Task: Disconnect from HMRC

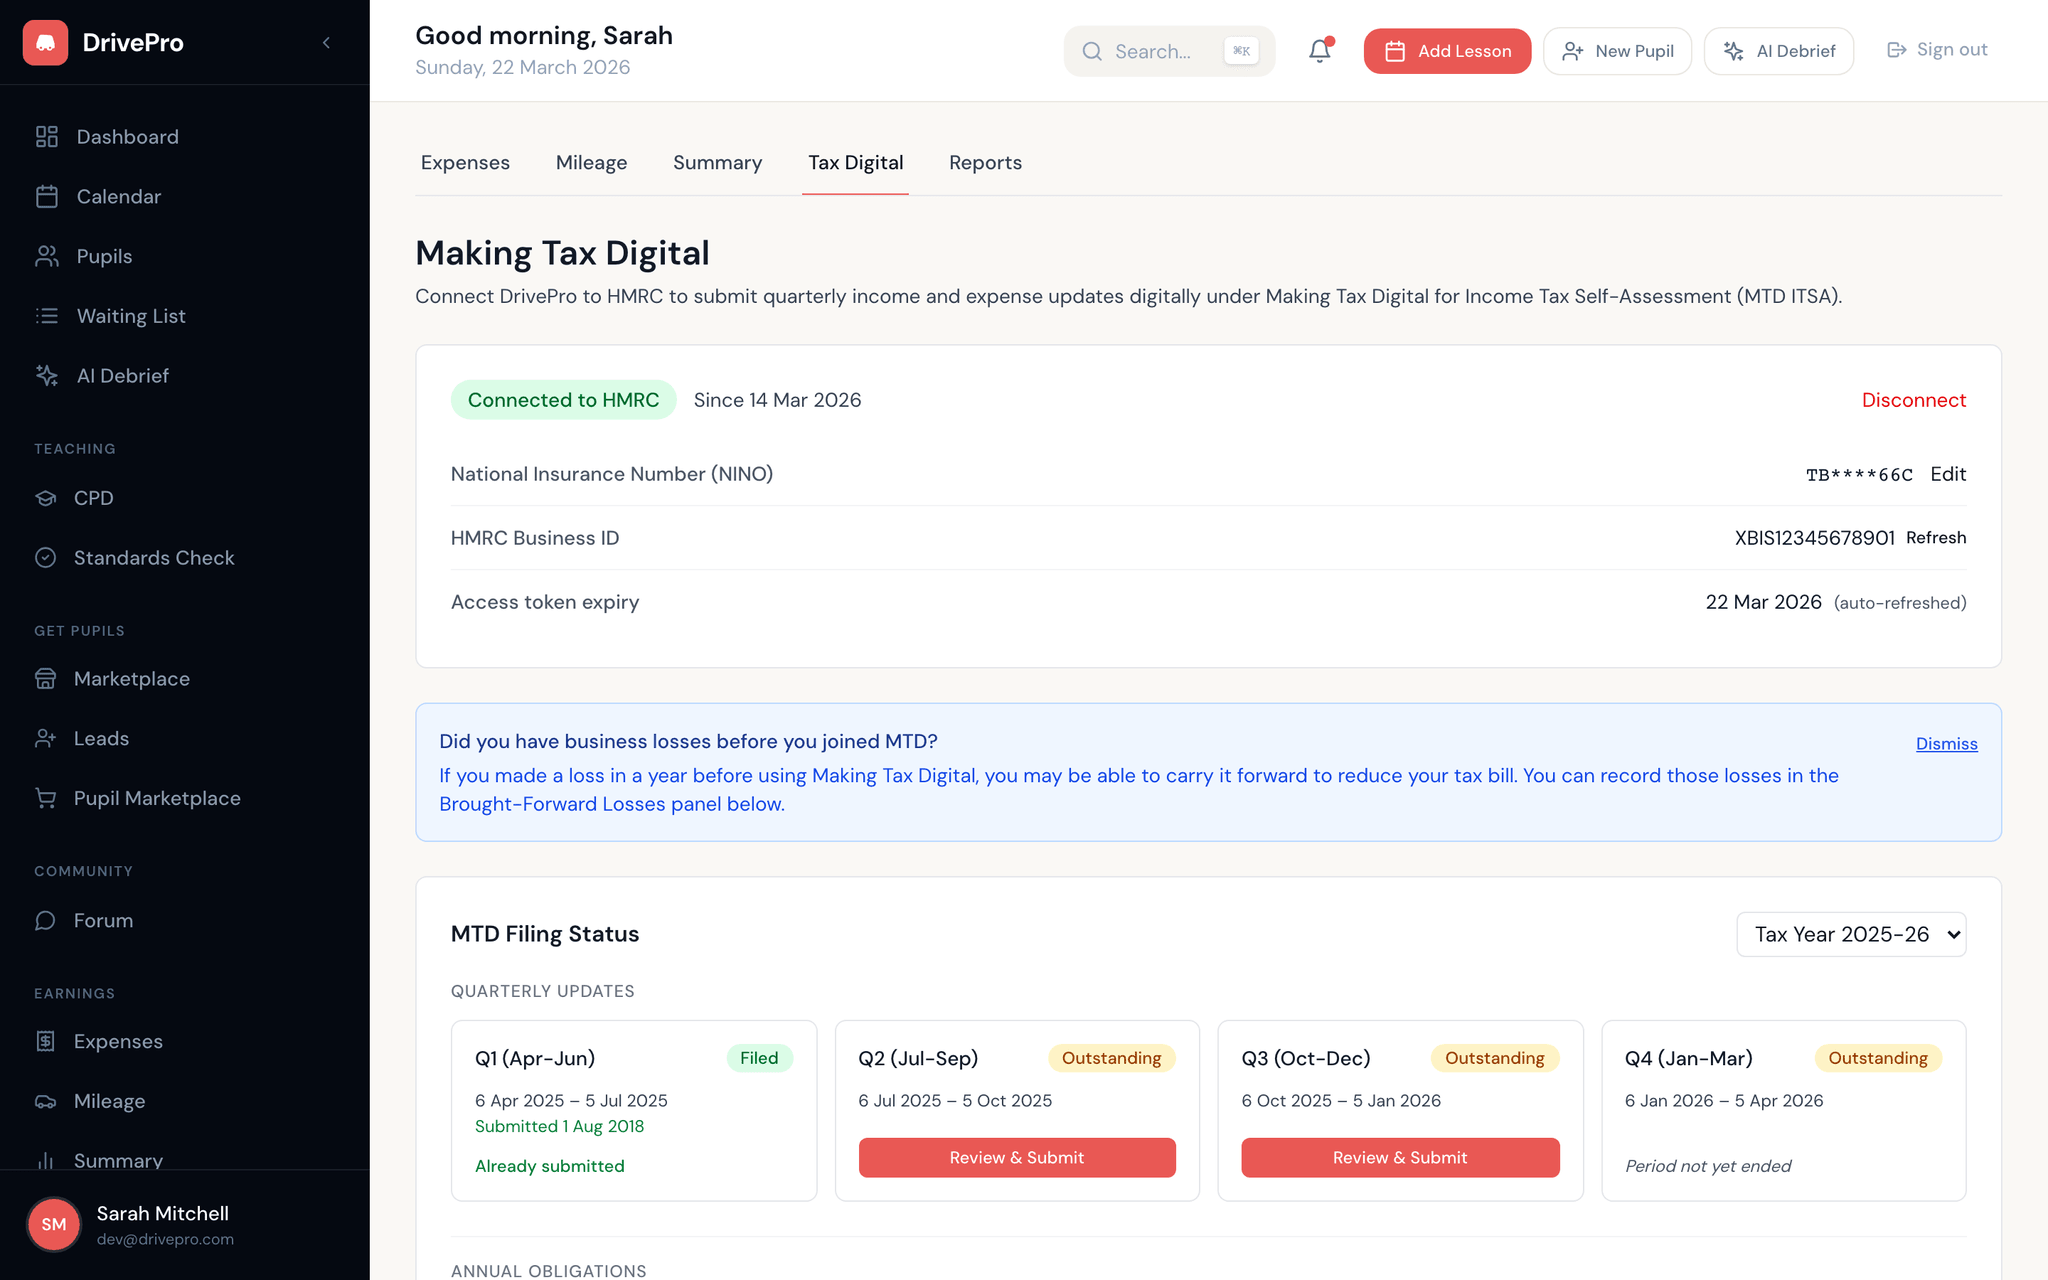Action: 1913,399
